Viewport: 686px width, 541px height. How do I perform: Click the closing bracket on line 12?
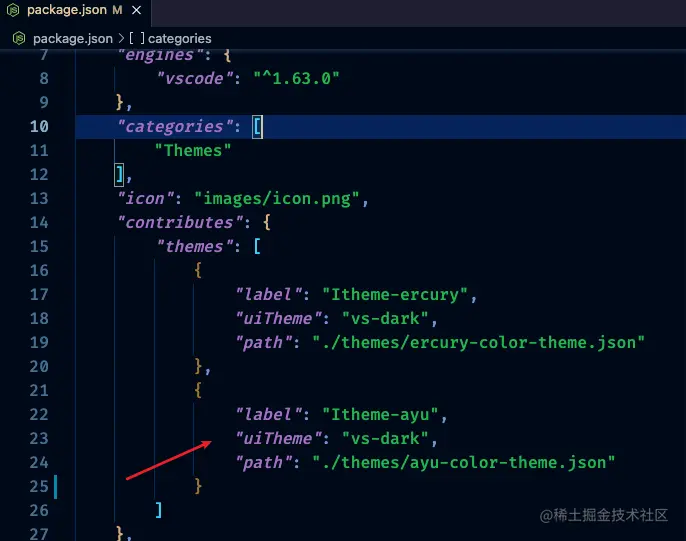(x=119, y=175)
